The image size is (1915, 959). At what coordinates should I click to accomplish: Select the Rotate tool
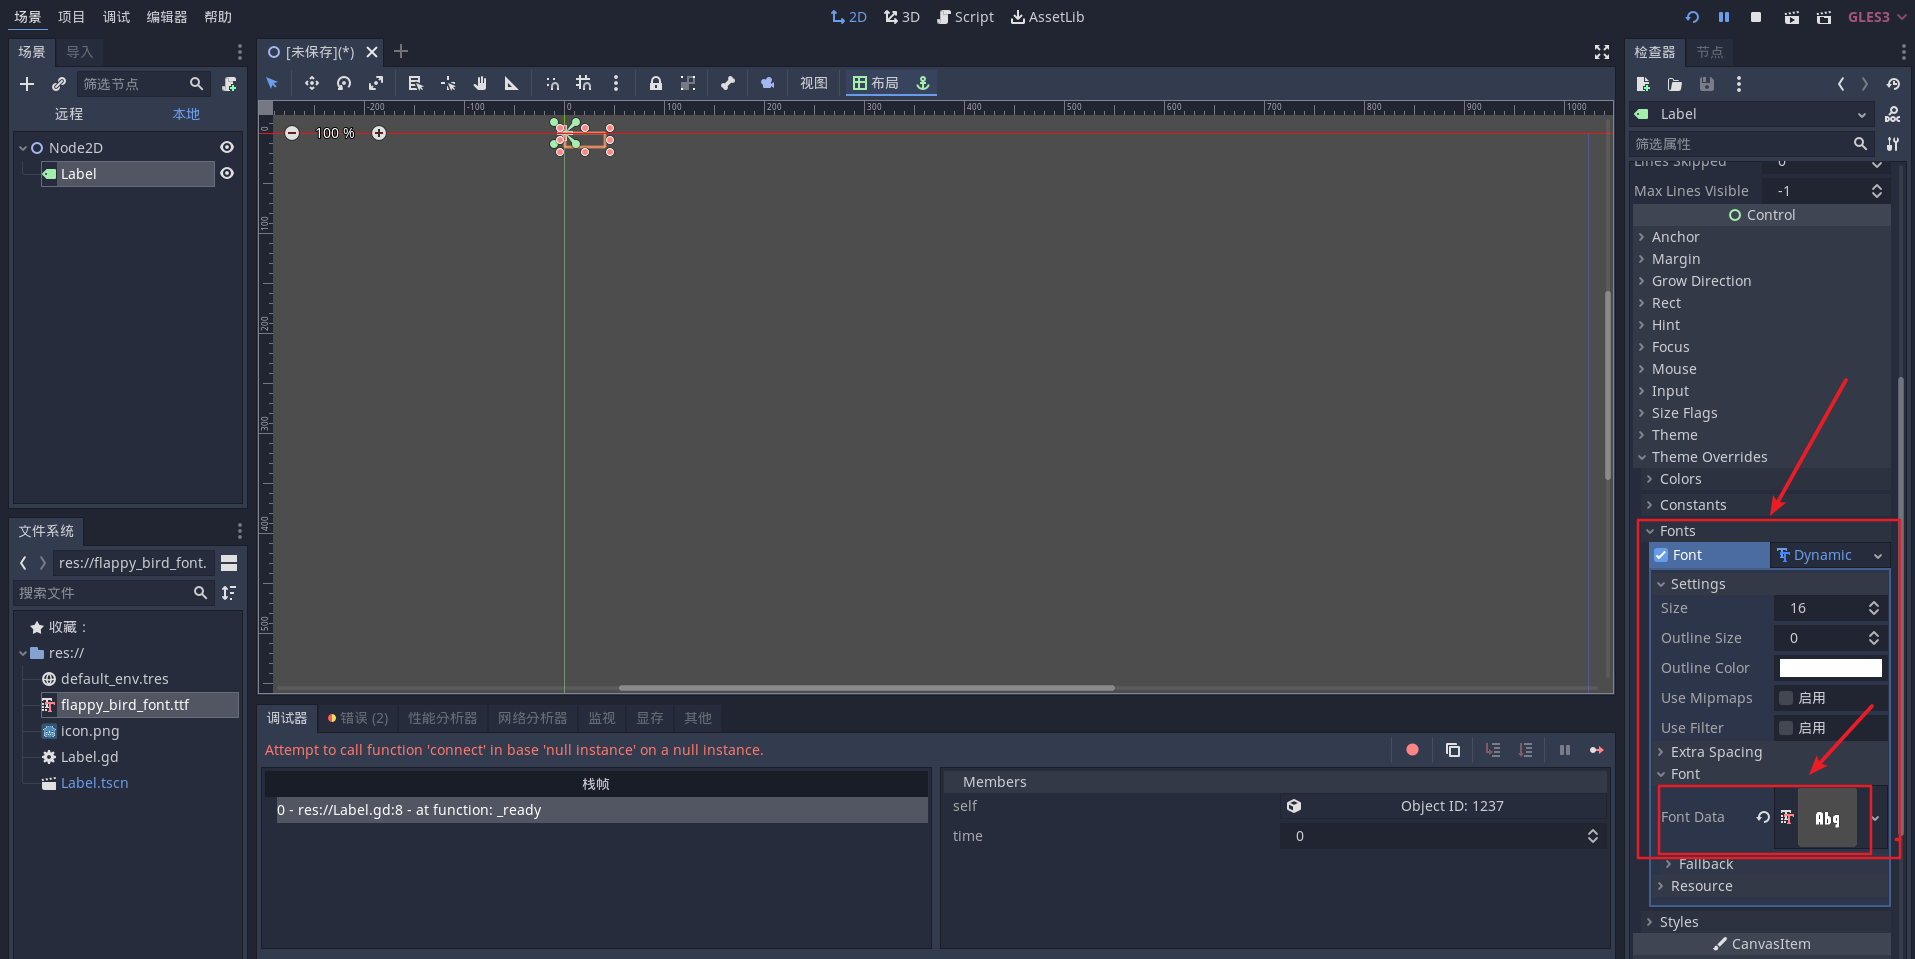point(342,84)
